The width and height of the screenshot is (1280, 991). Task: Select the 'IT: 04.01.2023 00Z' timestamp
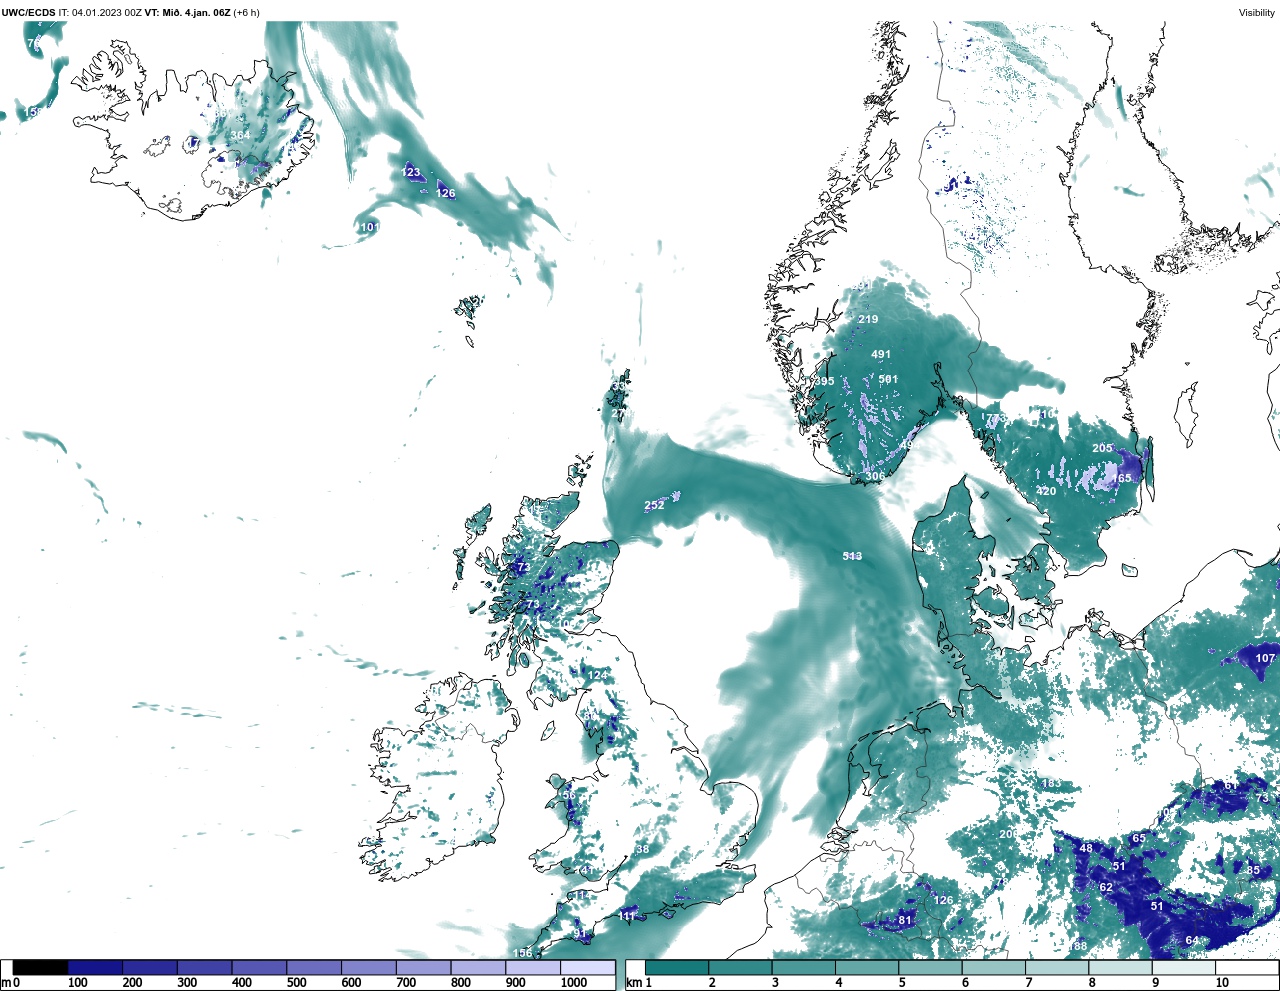[x=99, y=12]
